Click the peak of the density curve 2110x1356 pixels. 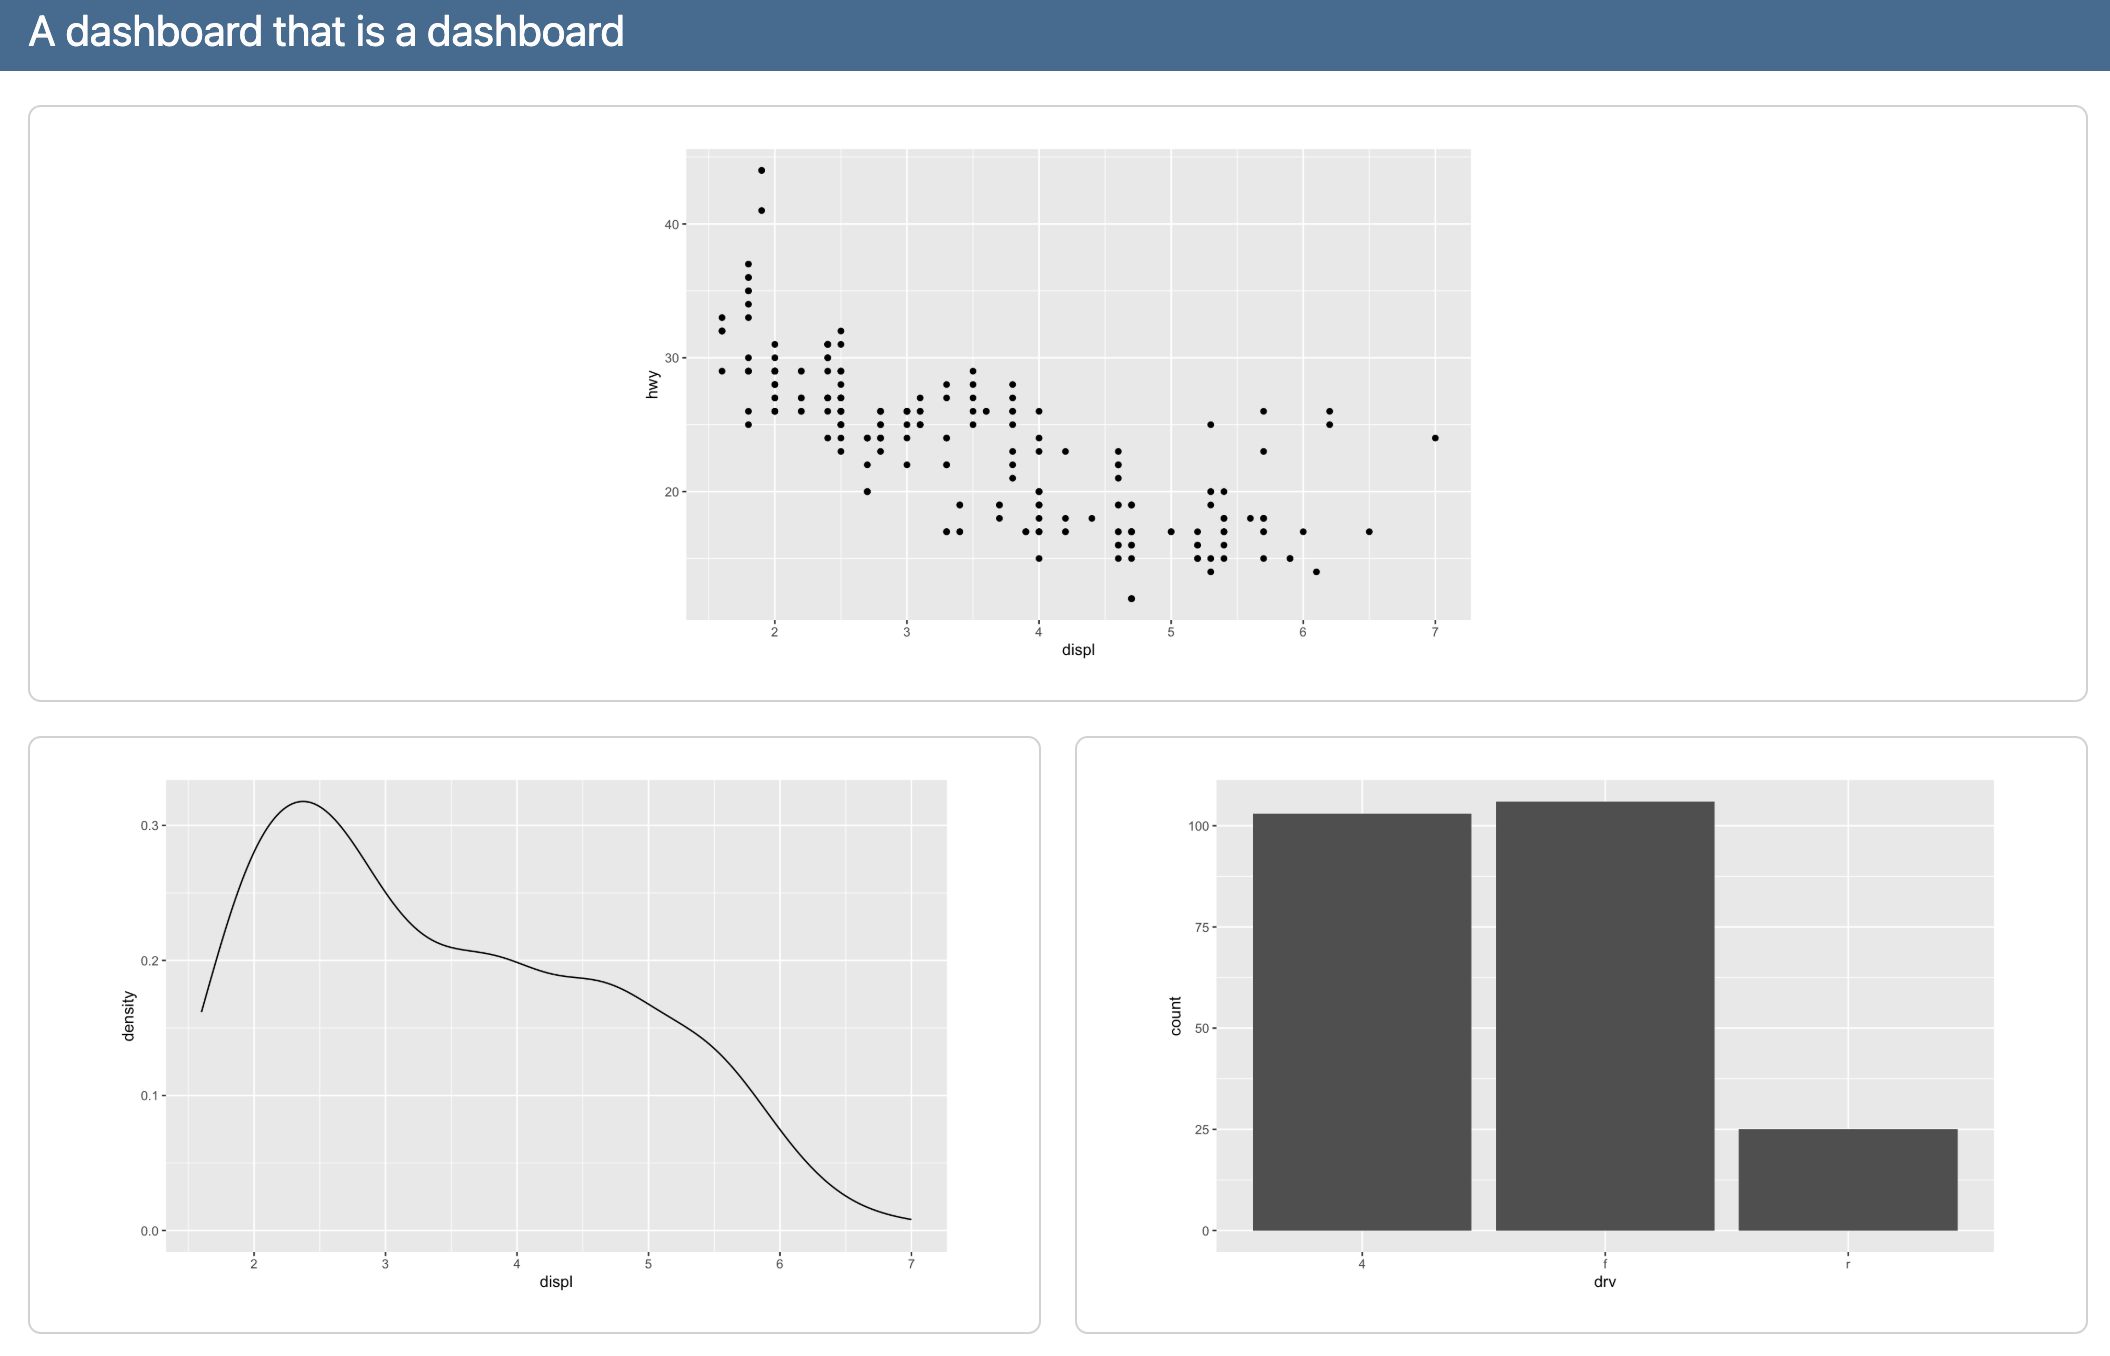tap(302, 802)
